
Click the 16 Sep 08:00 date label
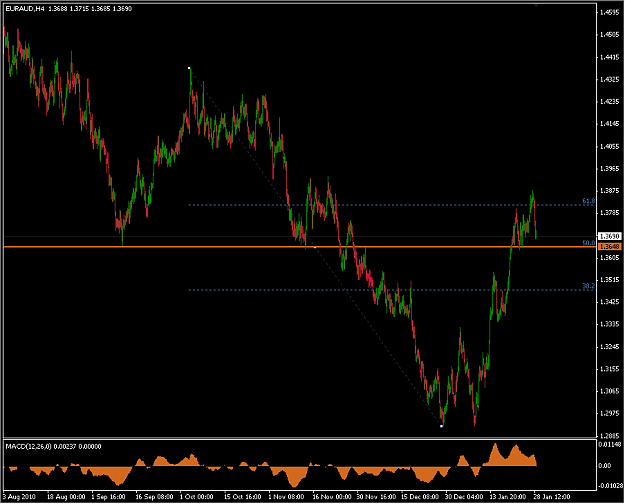pos(154,497)
